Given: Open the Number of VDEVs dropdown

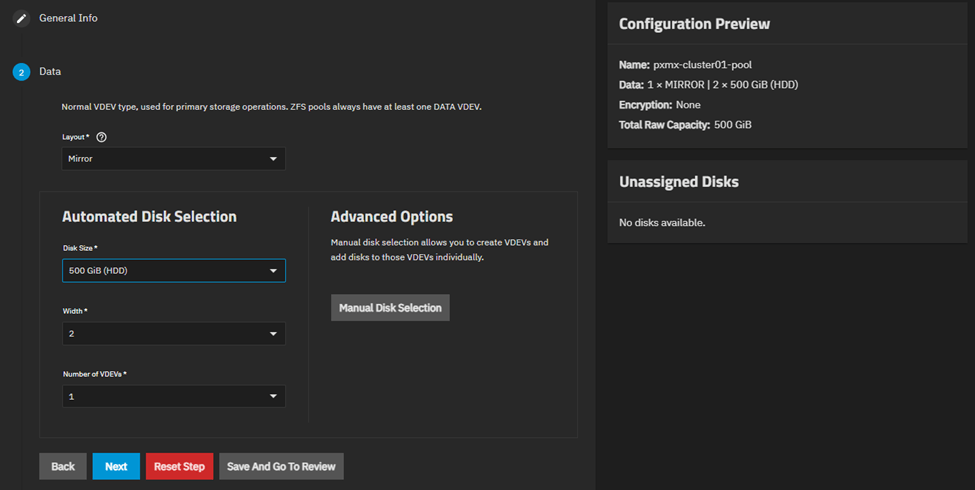Looking at the screenshot, I should (173, 397).
